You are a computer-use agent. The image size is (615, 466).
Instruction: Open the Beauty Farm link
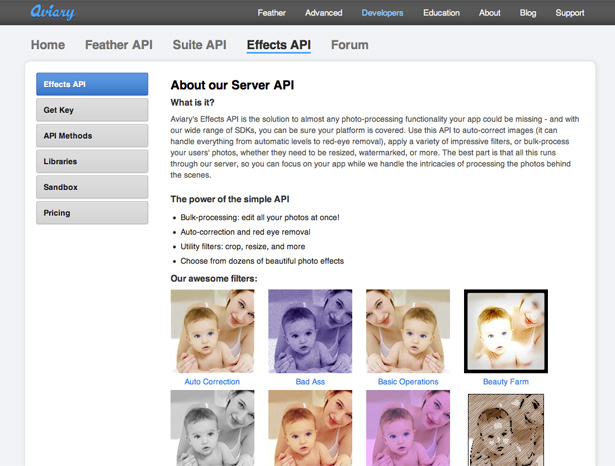click(x=506, y=382)
